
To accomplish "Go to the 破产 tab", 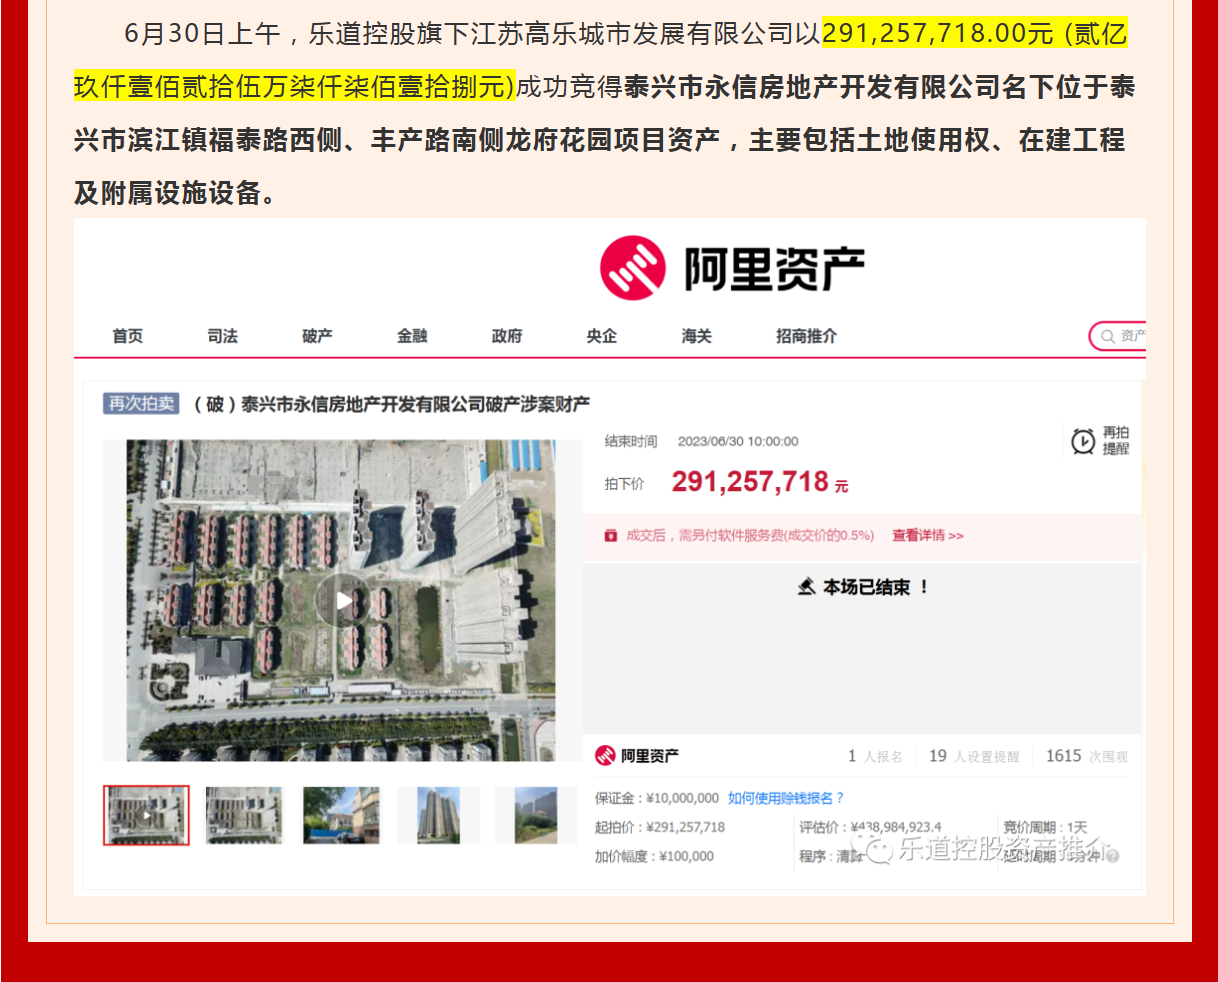I will pyautogui.click(x=317, y=336).
